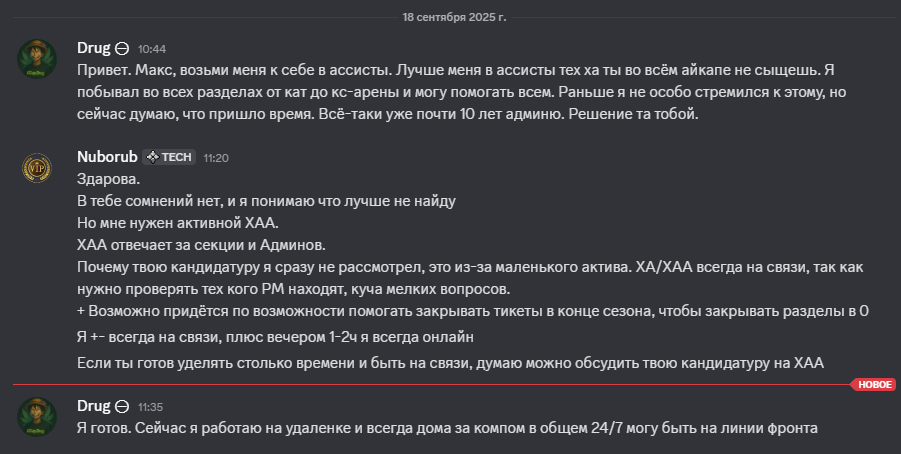Select the reply starting with Я готов

click(447, 428)
